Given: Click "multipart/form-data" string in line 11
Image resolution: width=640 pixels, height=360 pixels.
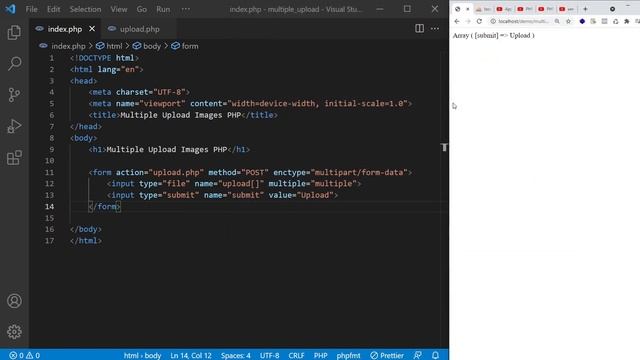Looking at the screenshot, I should click(x=359, y=172).
